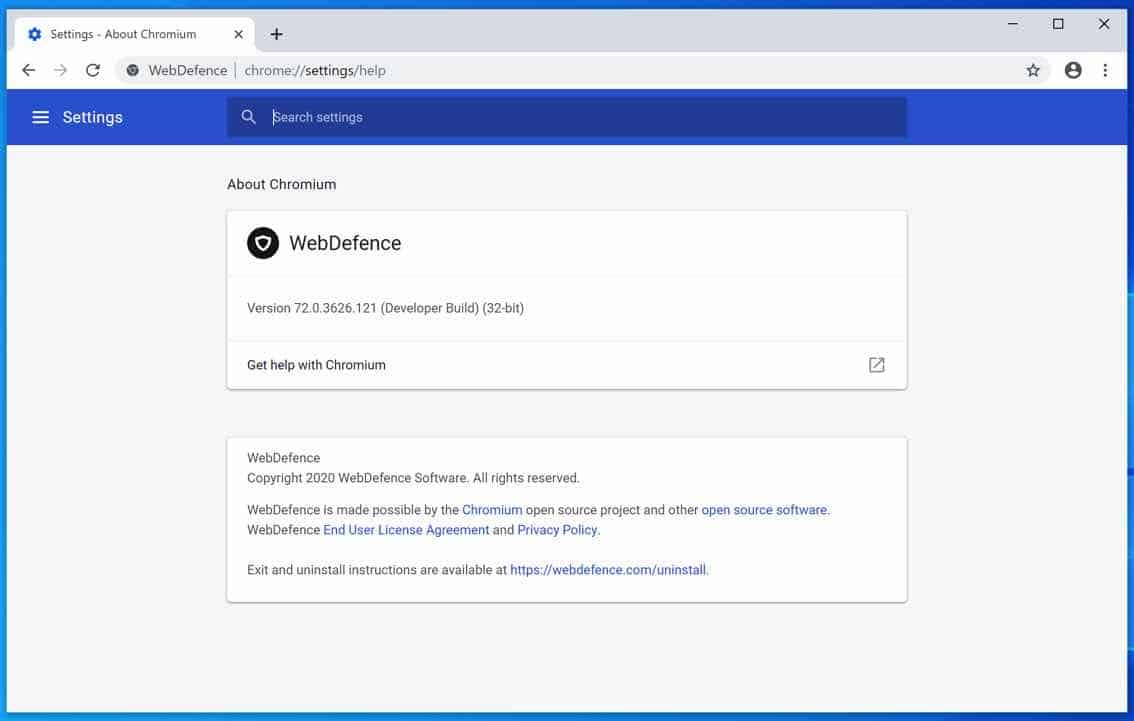The height and width of the screenshot is (721, 1134).
Task: Open the user profile avatar icon
Action: pyautogui.click(x=1073, y=70)
